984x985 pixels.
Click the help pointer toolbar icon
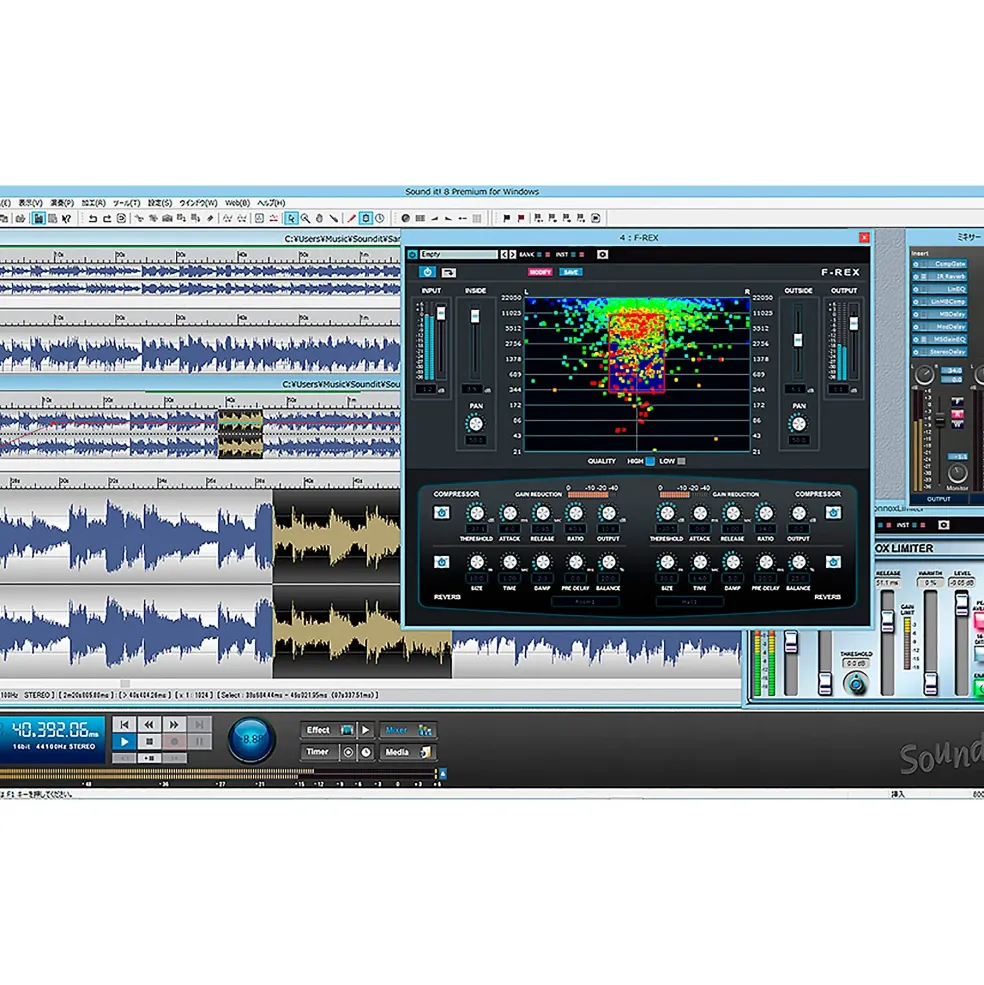[x=66, y=219]
